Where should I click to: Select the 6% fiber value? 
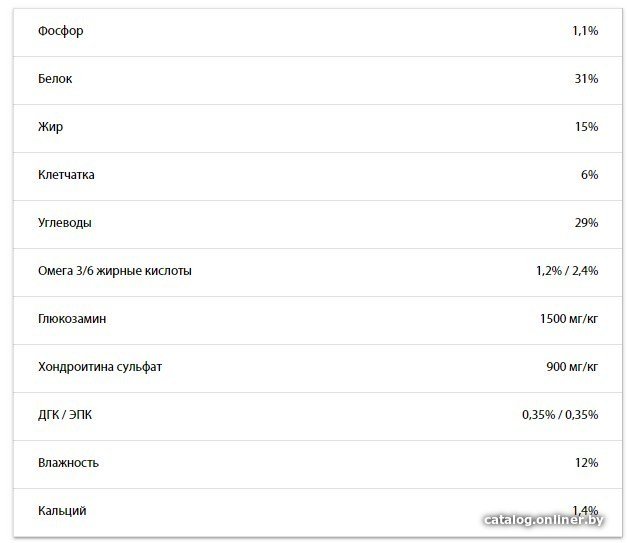[x=589, y=175]
